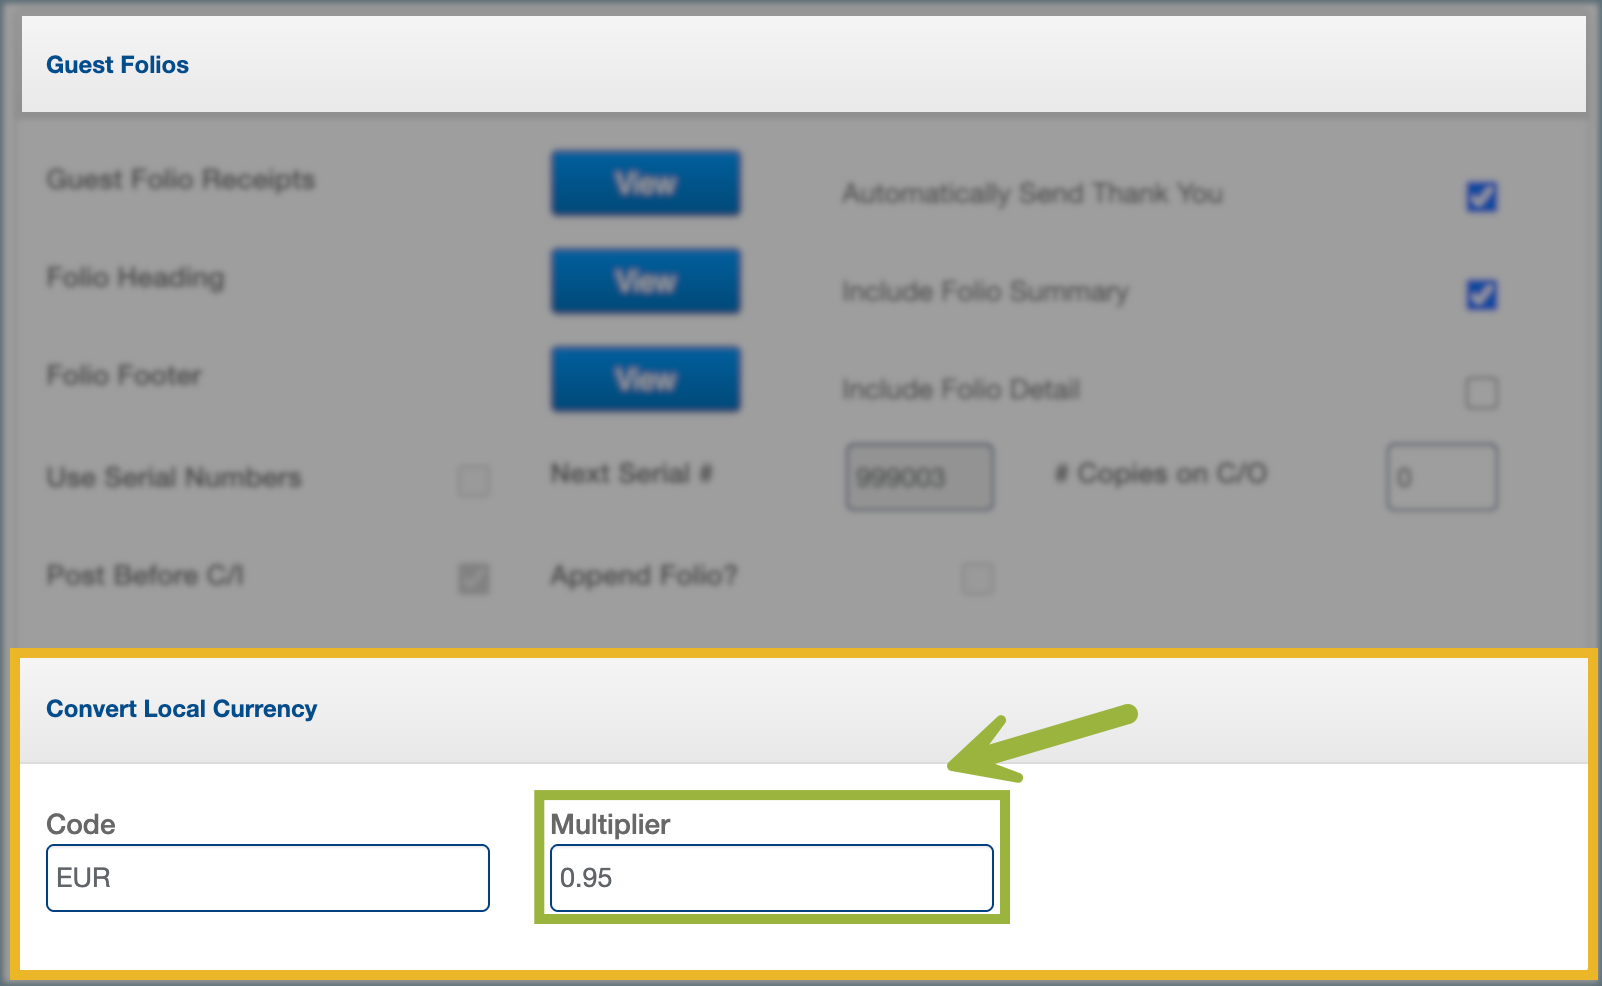Click the Guest Folio Receipts label

click(x=180, y=179)
